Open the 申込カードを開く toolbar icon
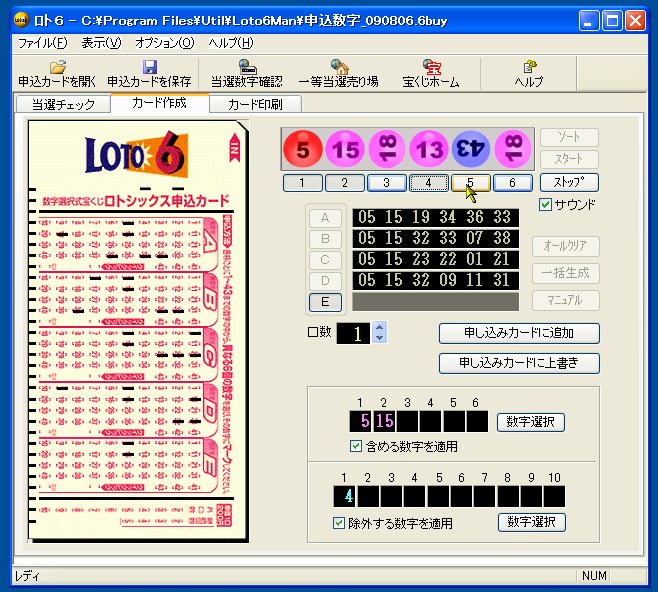The height and width of the screenshot is (592, 658). [57, 74]
